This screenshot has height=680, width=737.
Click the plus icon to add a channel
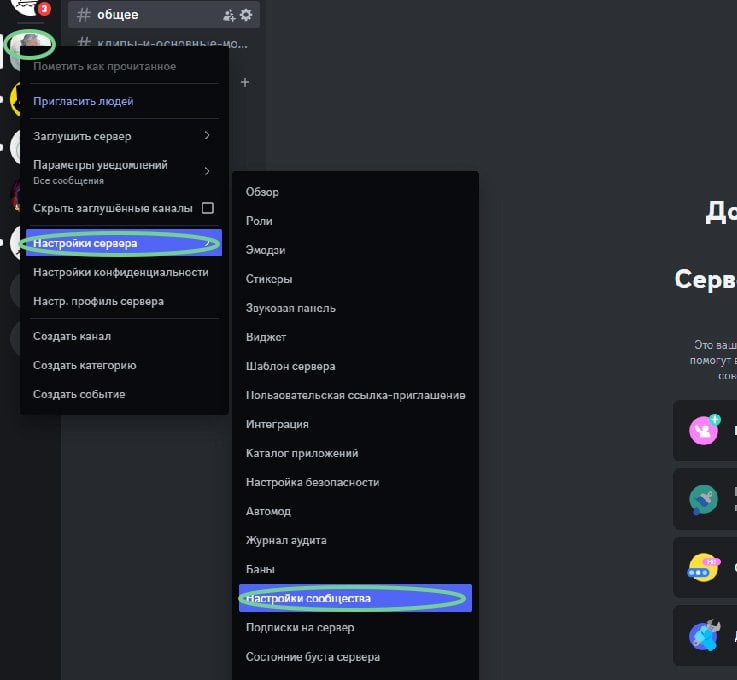[x=245, y=83]
